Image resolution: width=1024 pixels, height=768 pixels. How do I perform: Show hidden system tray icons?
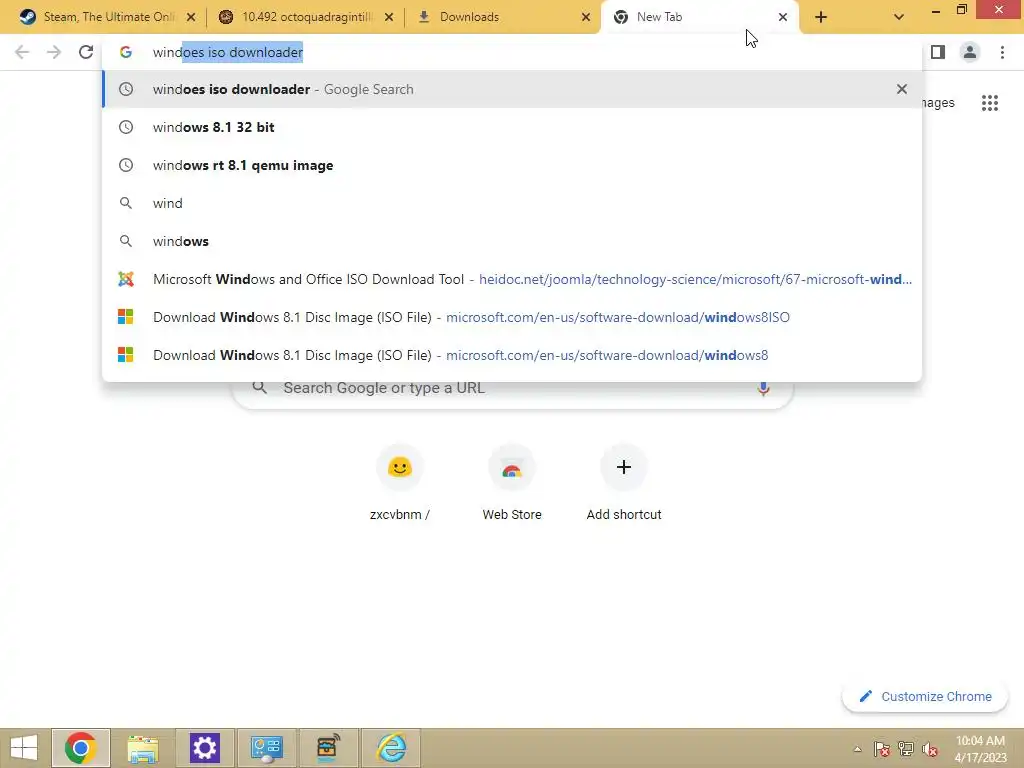[x=857, y=749]
